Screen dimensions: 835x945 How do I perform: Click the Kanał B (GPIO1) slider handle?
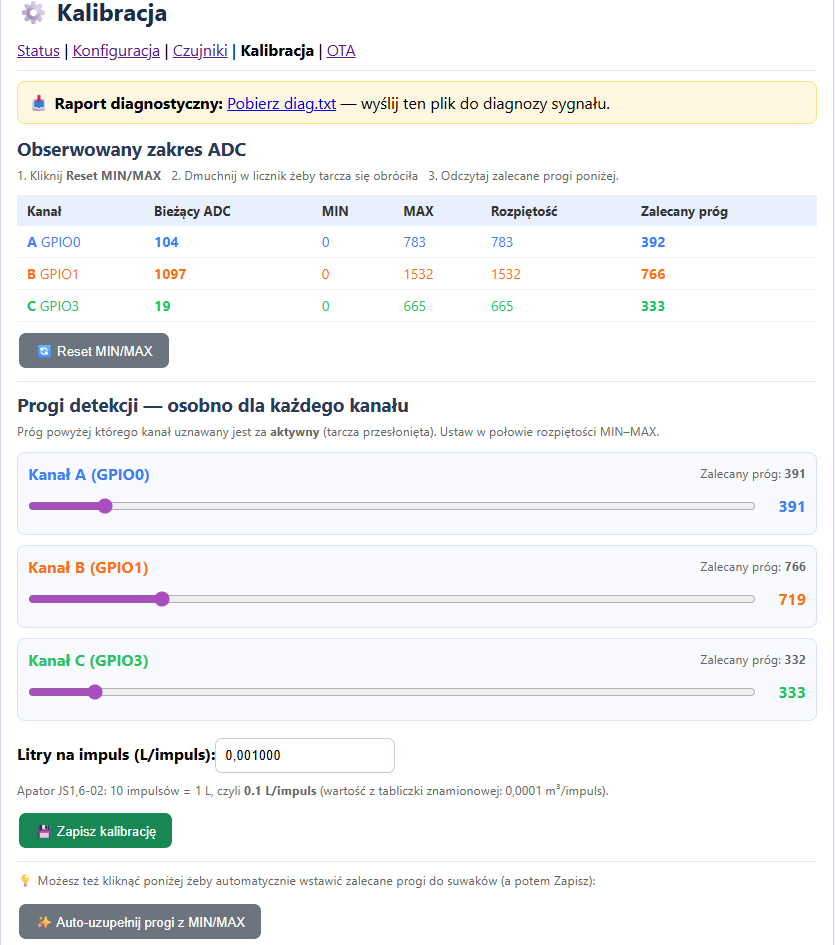click(162, 599)
